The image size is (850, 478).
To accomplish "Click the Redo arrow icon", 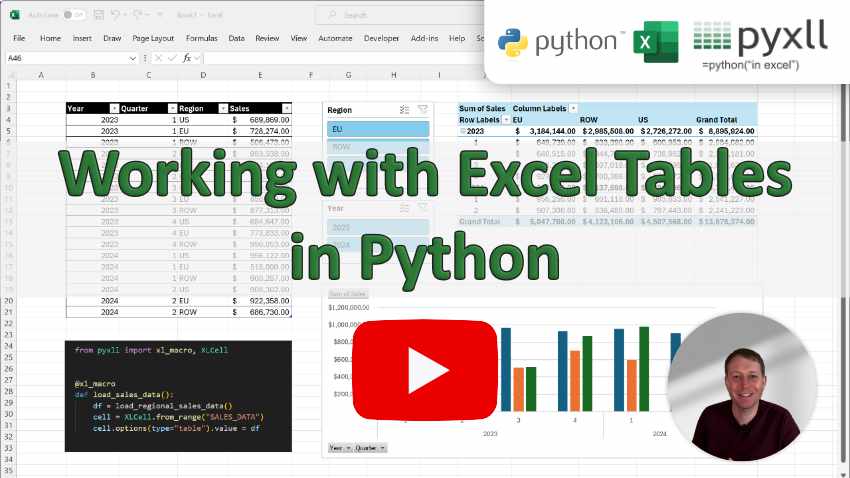I will click(x=137, y=15).
